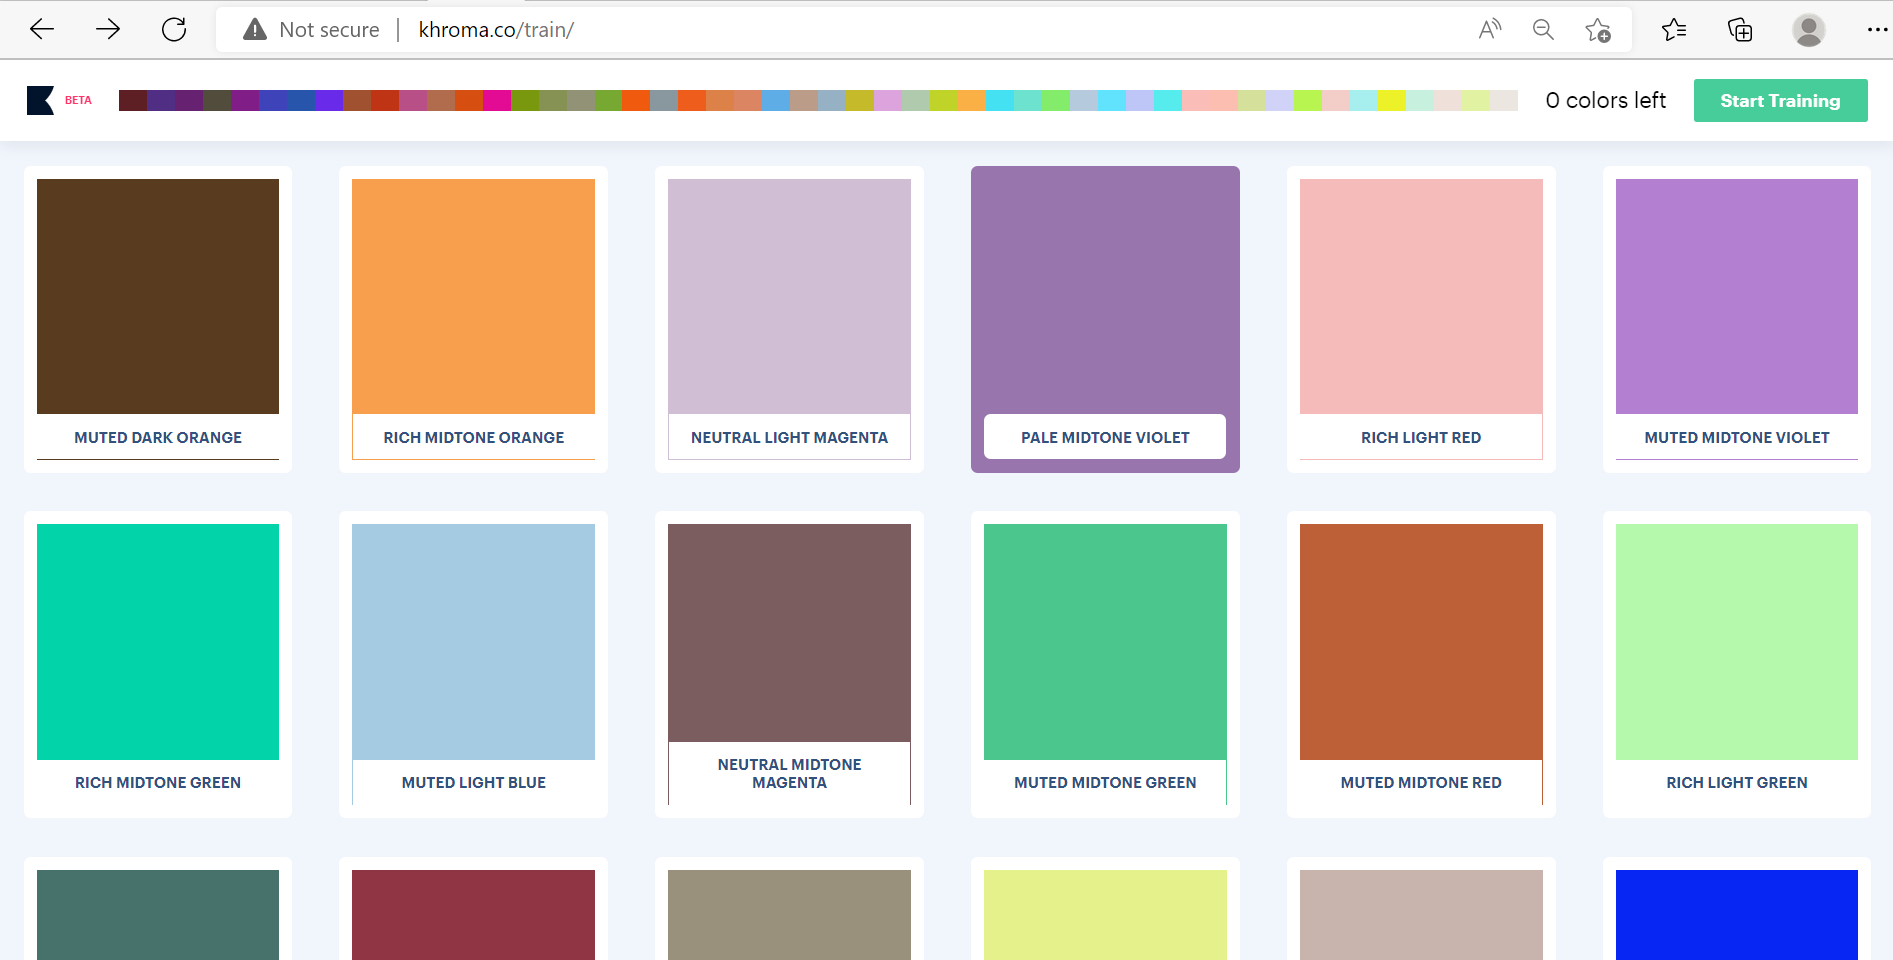Pick the Rich Midtone Orange color
The image size is (1893, 960).
[473, 297]
